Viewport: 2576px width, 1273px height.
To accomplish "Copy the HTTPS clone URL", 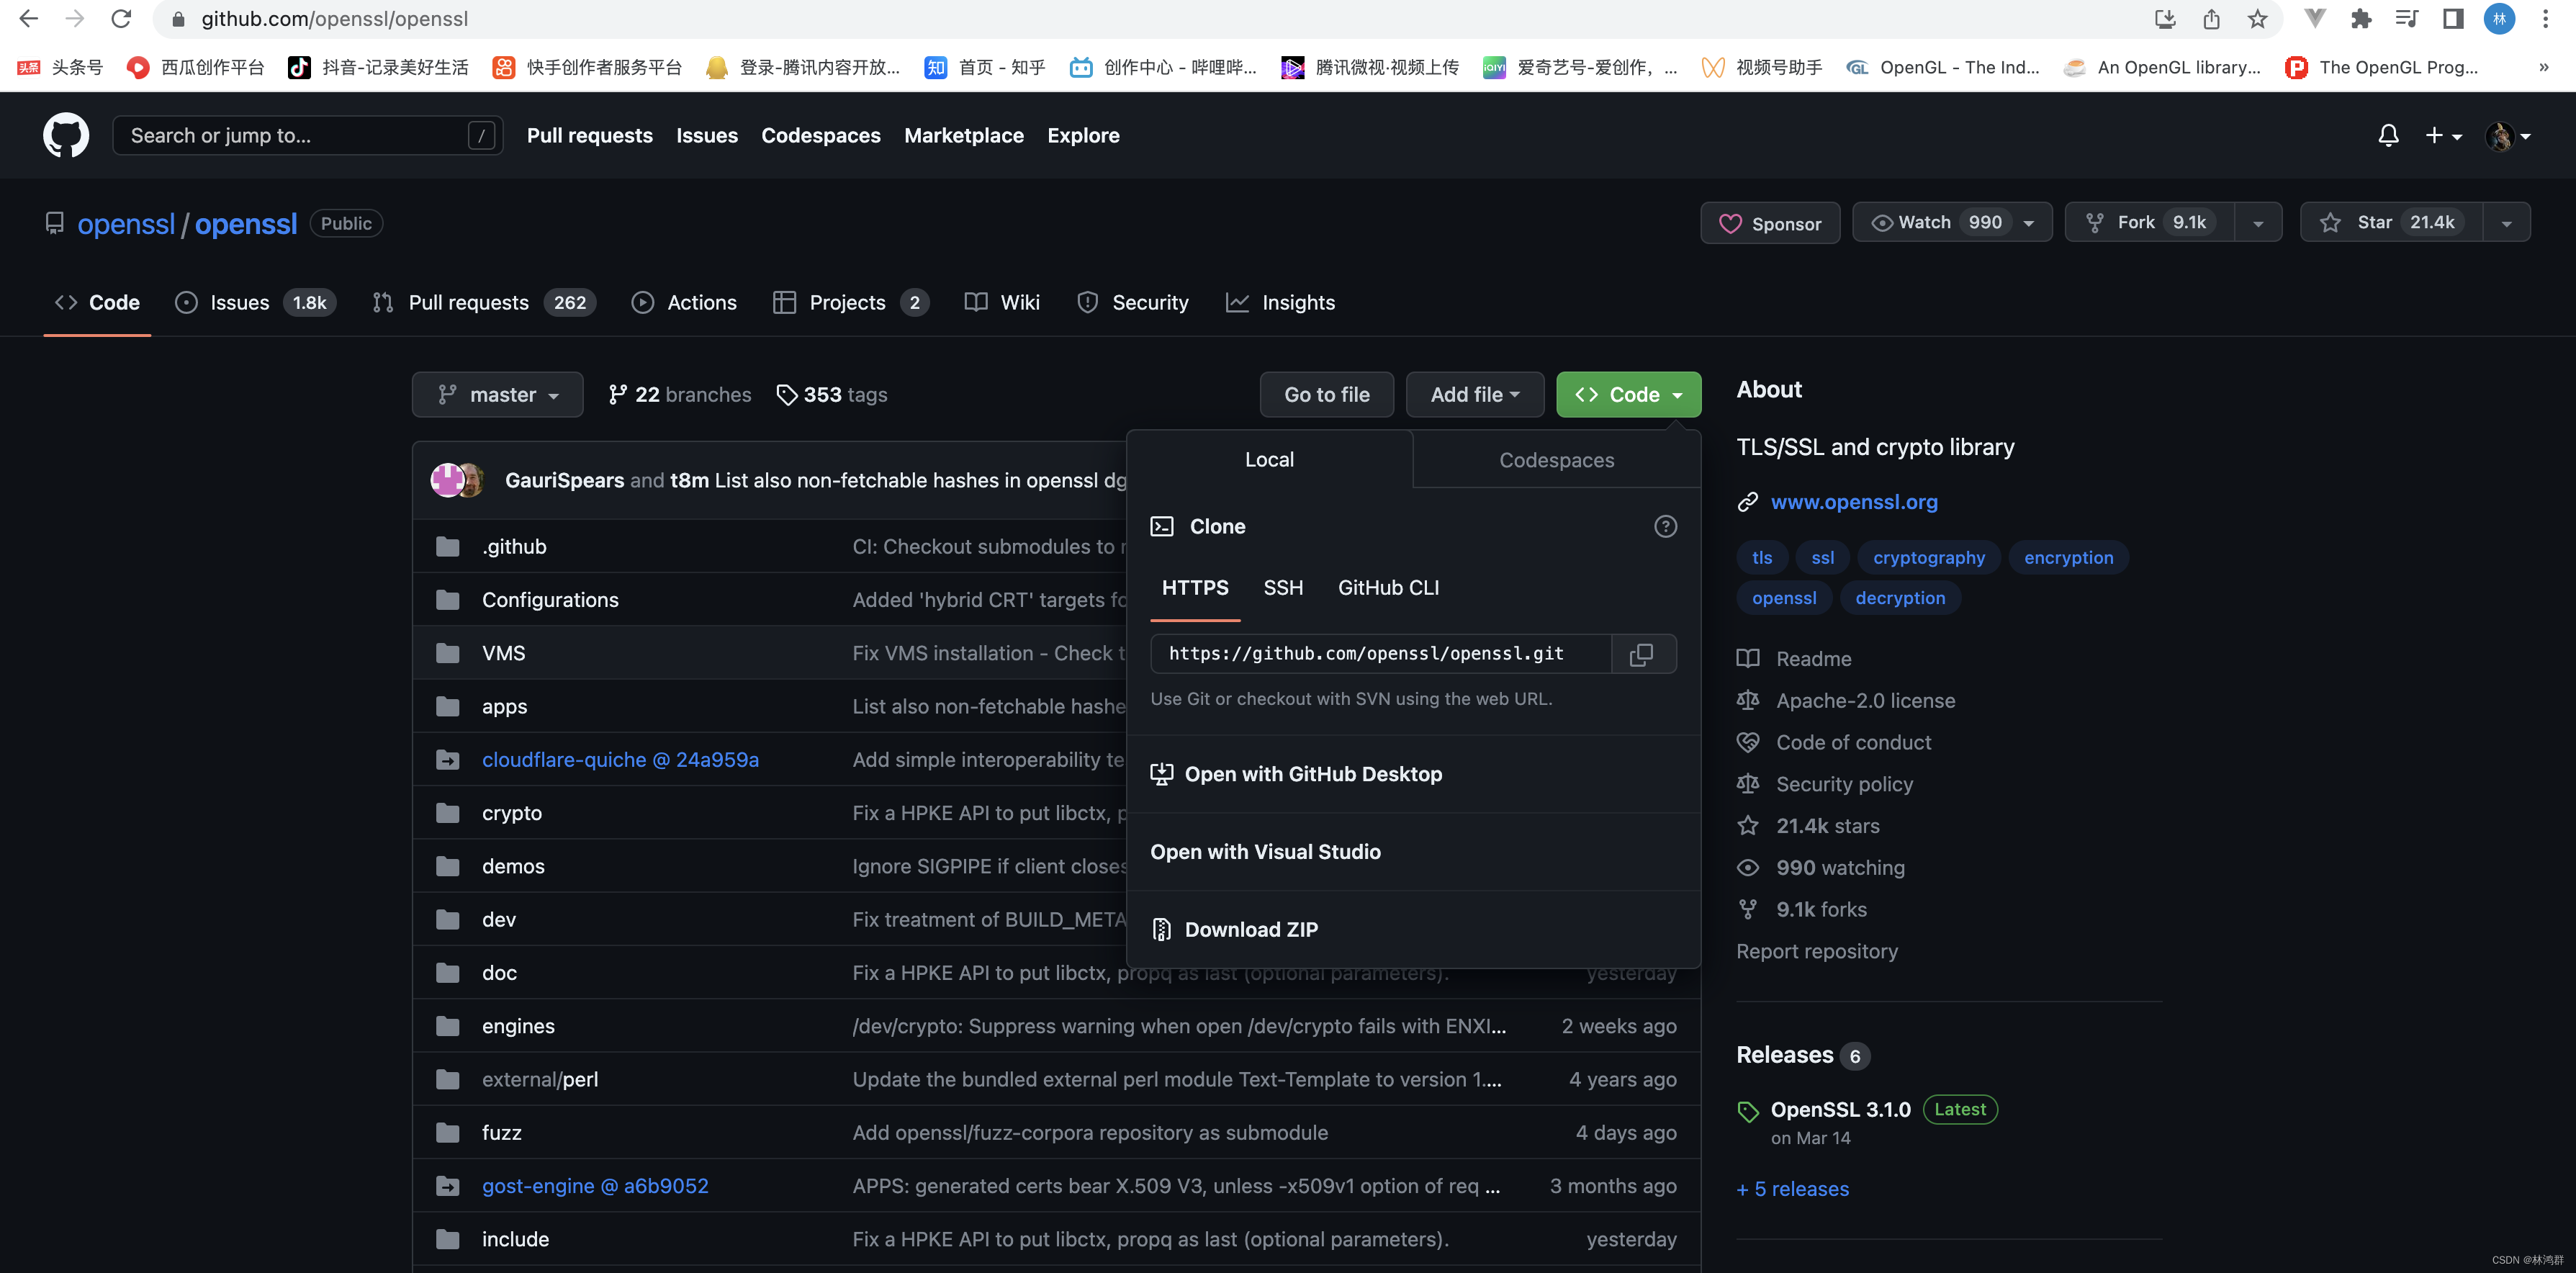I will (x=1641, y=654).
